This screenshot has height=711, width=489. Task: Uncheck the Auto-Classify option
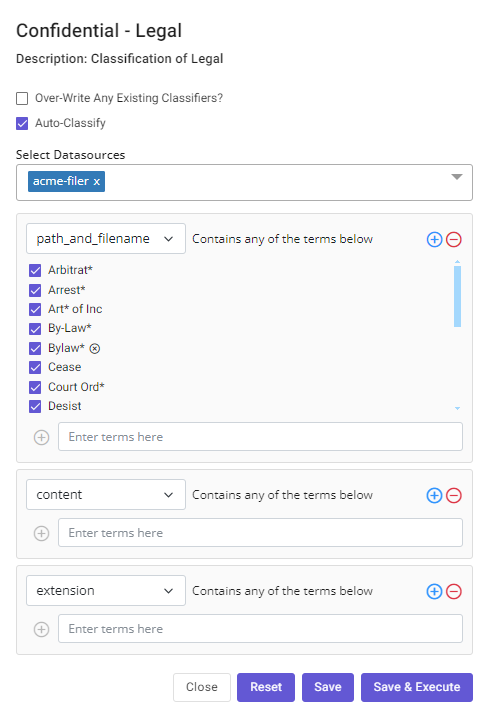(x=22, y=123)
